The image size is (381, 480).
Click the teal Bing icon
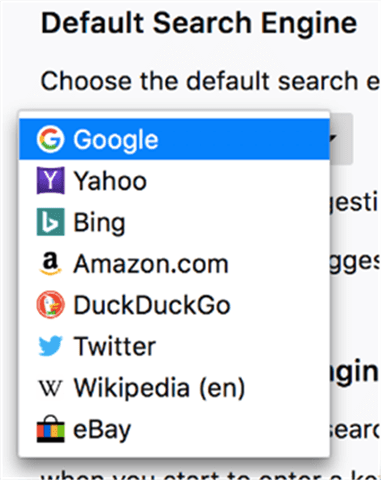[x=50, y=222]
